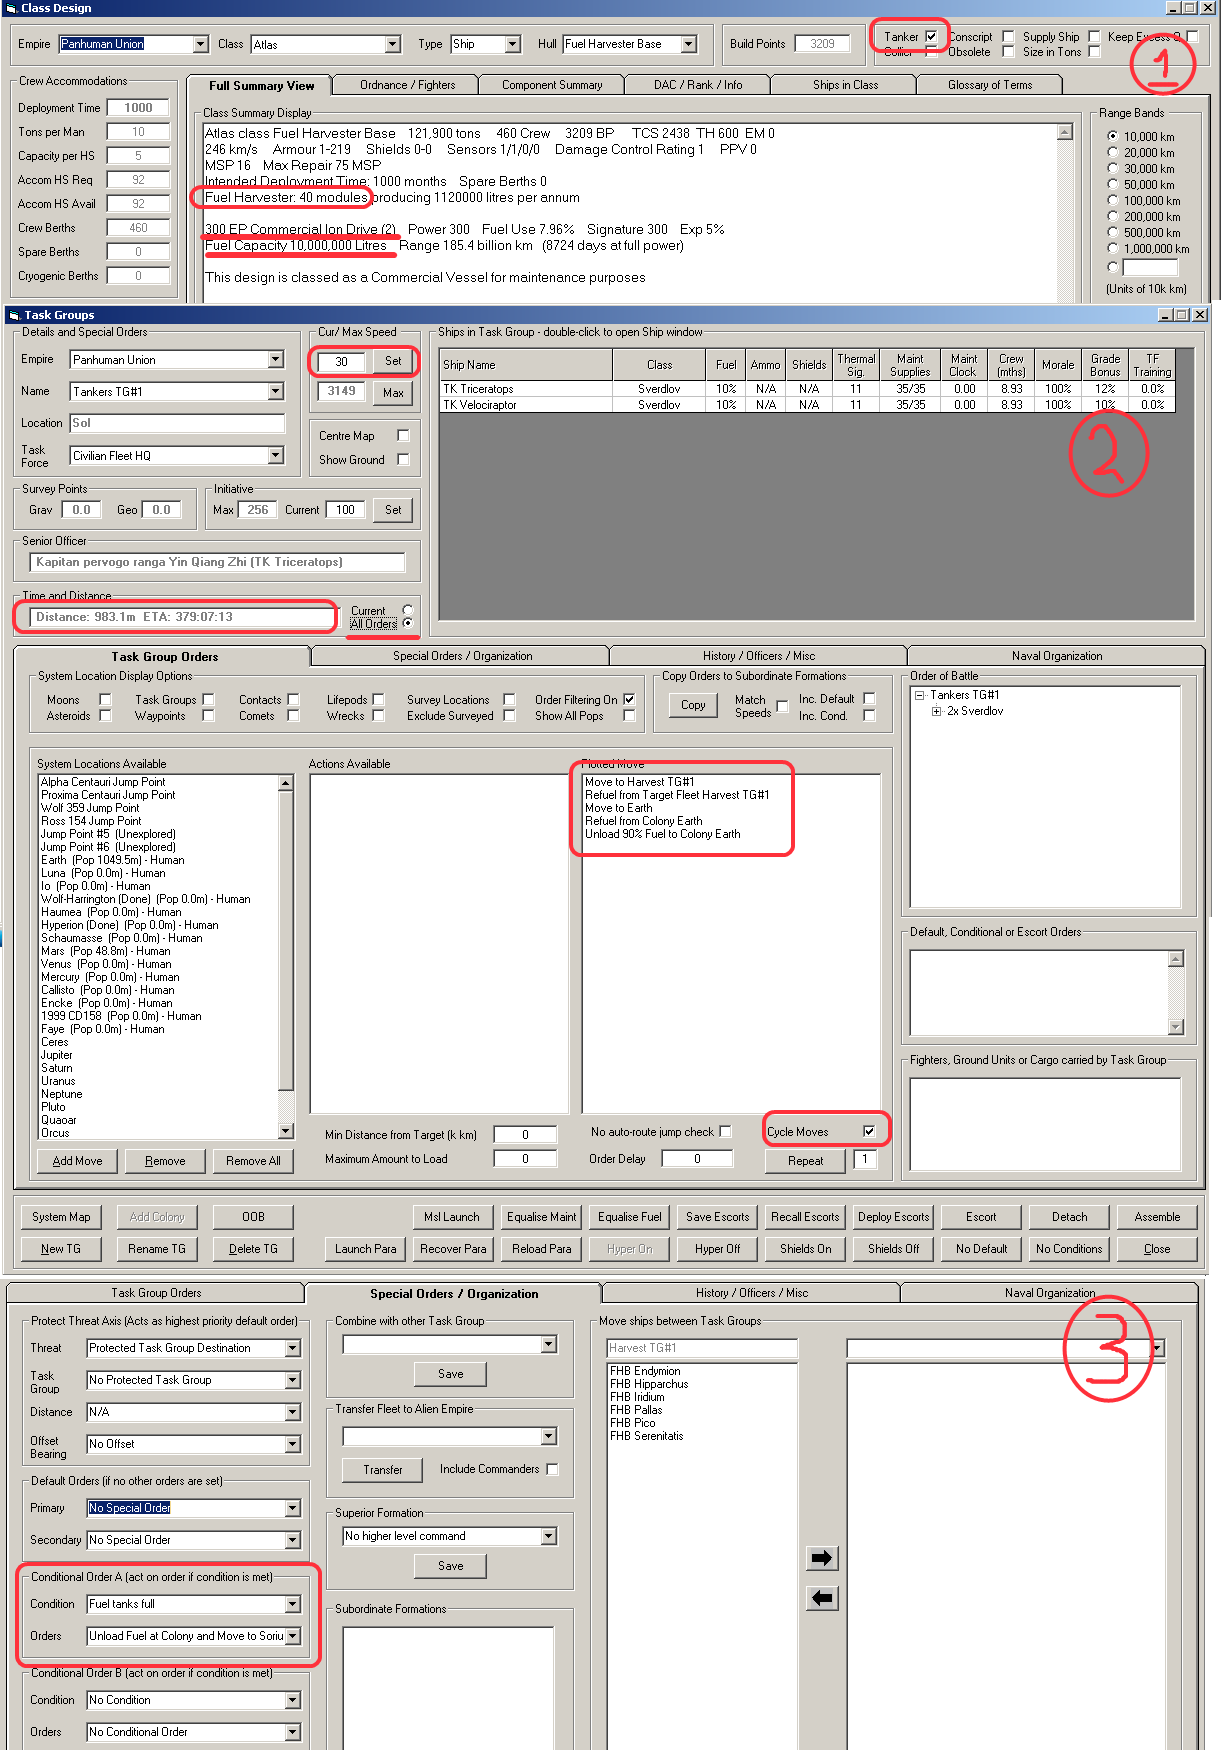Screen dimensions: 1222x1750
Task: Click the Copy orders button
Action: point(693,705)
